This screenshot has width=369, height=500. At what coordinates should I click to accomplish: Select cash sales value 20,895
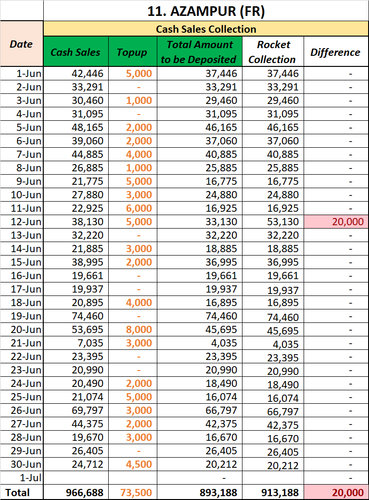tap(76, 302)
